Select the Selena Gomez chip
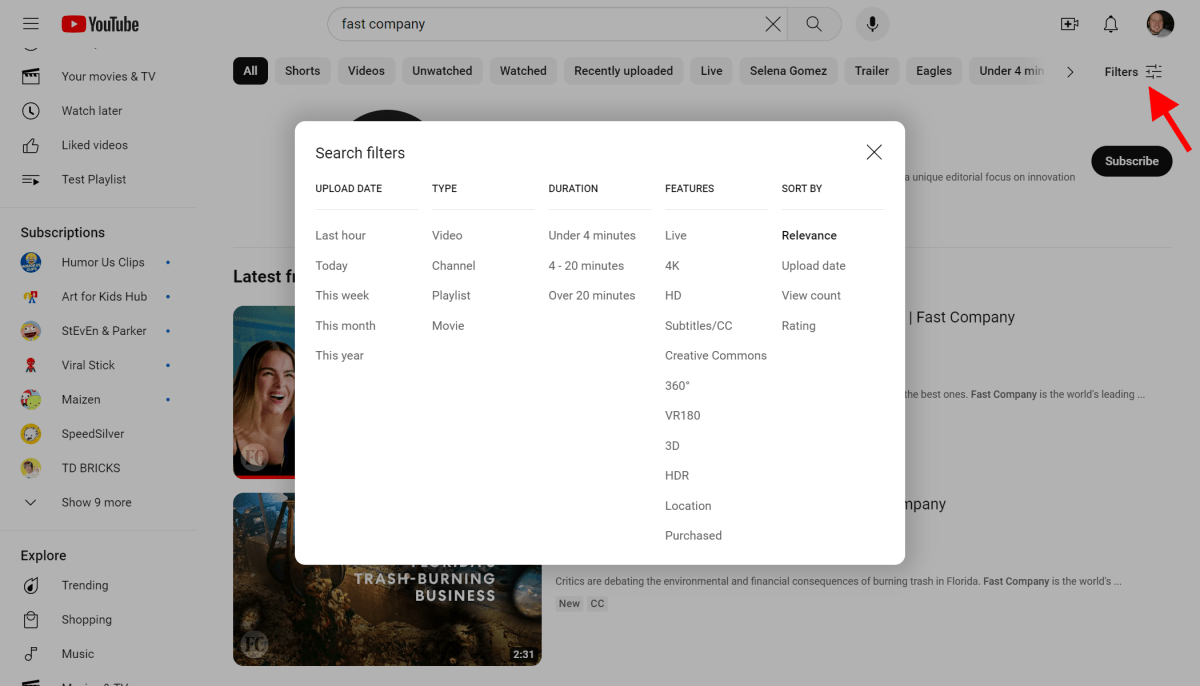The height and width of the screenshot is (686, 1200). 788,71
